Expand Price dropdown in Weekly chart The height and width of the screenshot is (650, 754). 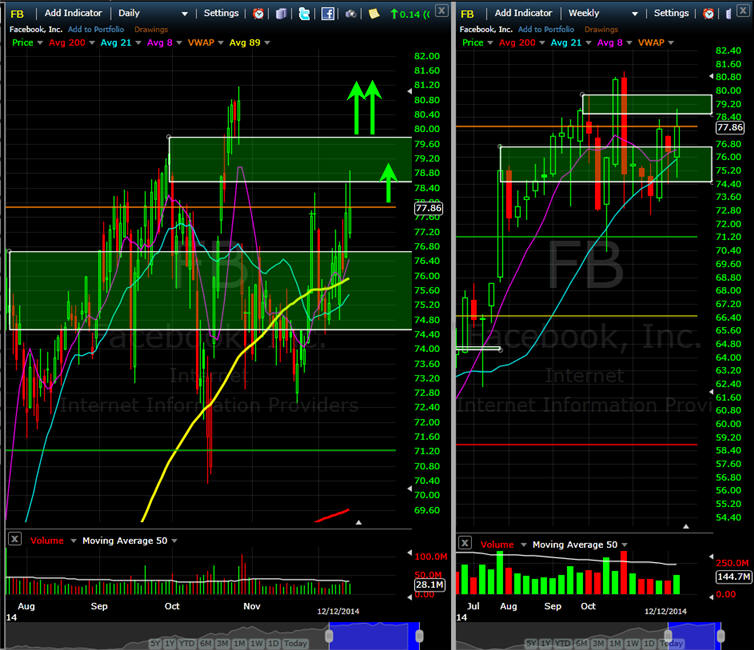coord(490,43)
